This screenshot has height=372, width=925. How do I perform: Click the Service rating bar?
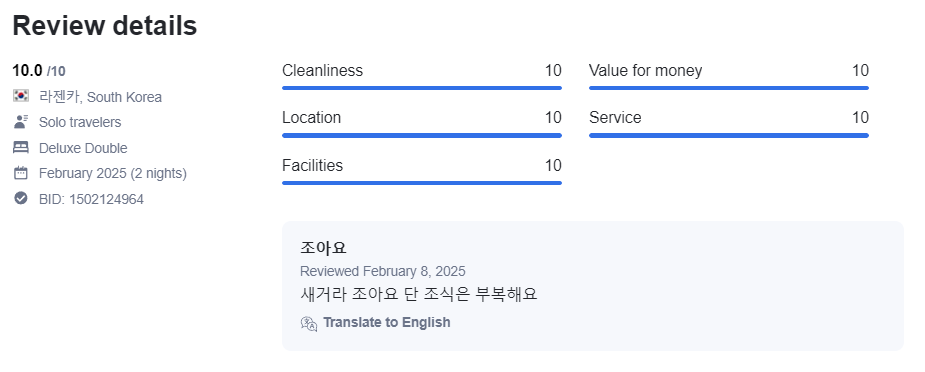click(729, 136)
